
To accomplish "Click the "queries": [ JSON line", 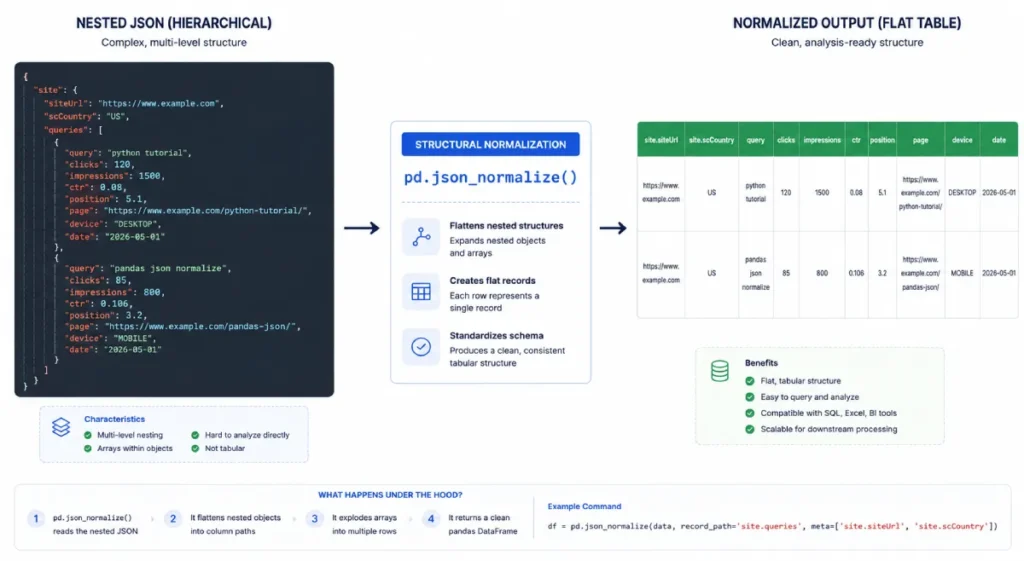I will coord(73,130).
